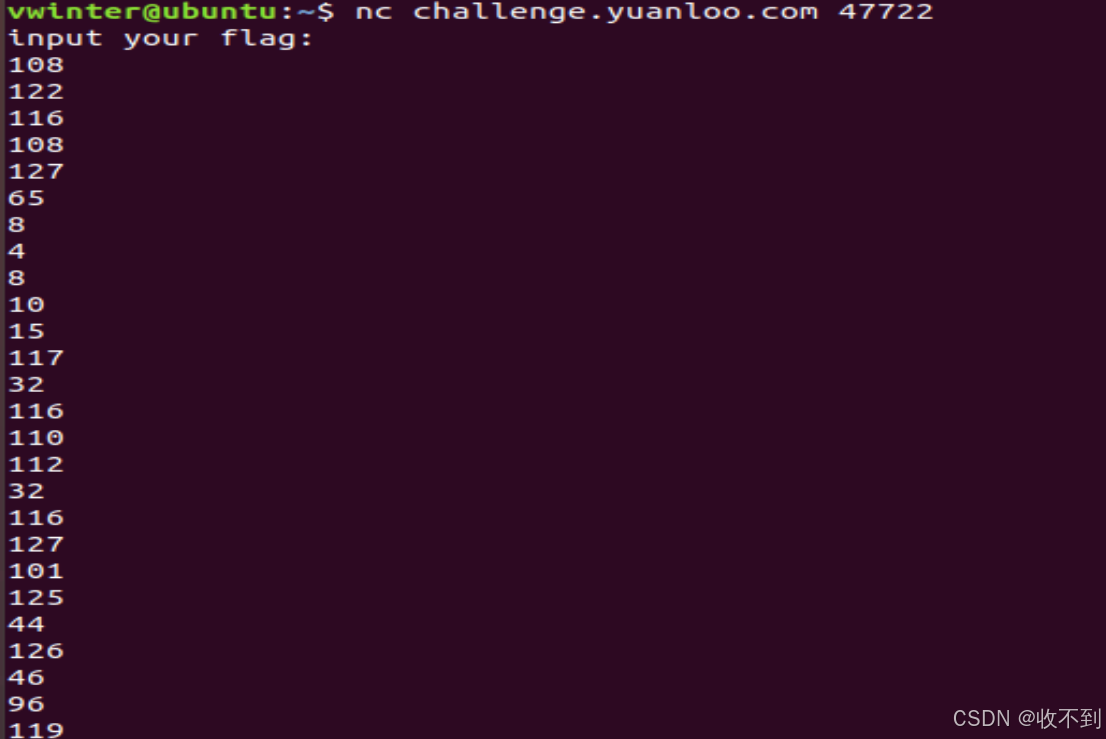Click the output value 46
This screenshot has width=1106, height=739.
click(26, 678)
